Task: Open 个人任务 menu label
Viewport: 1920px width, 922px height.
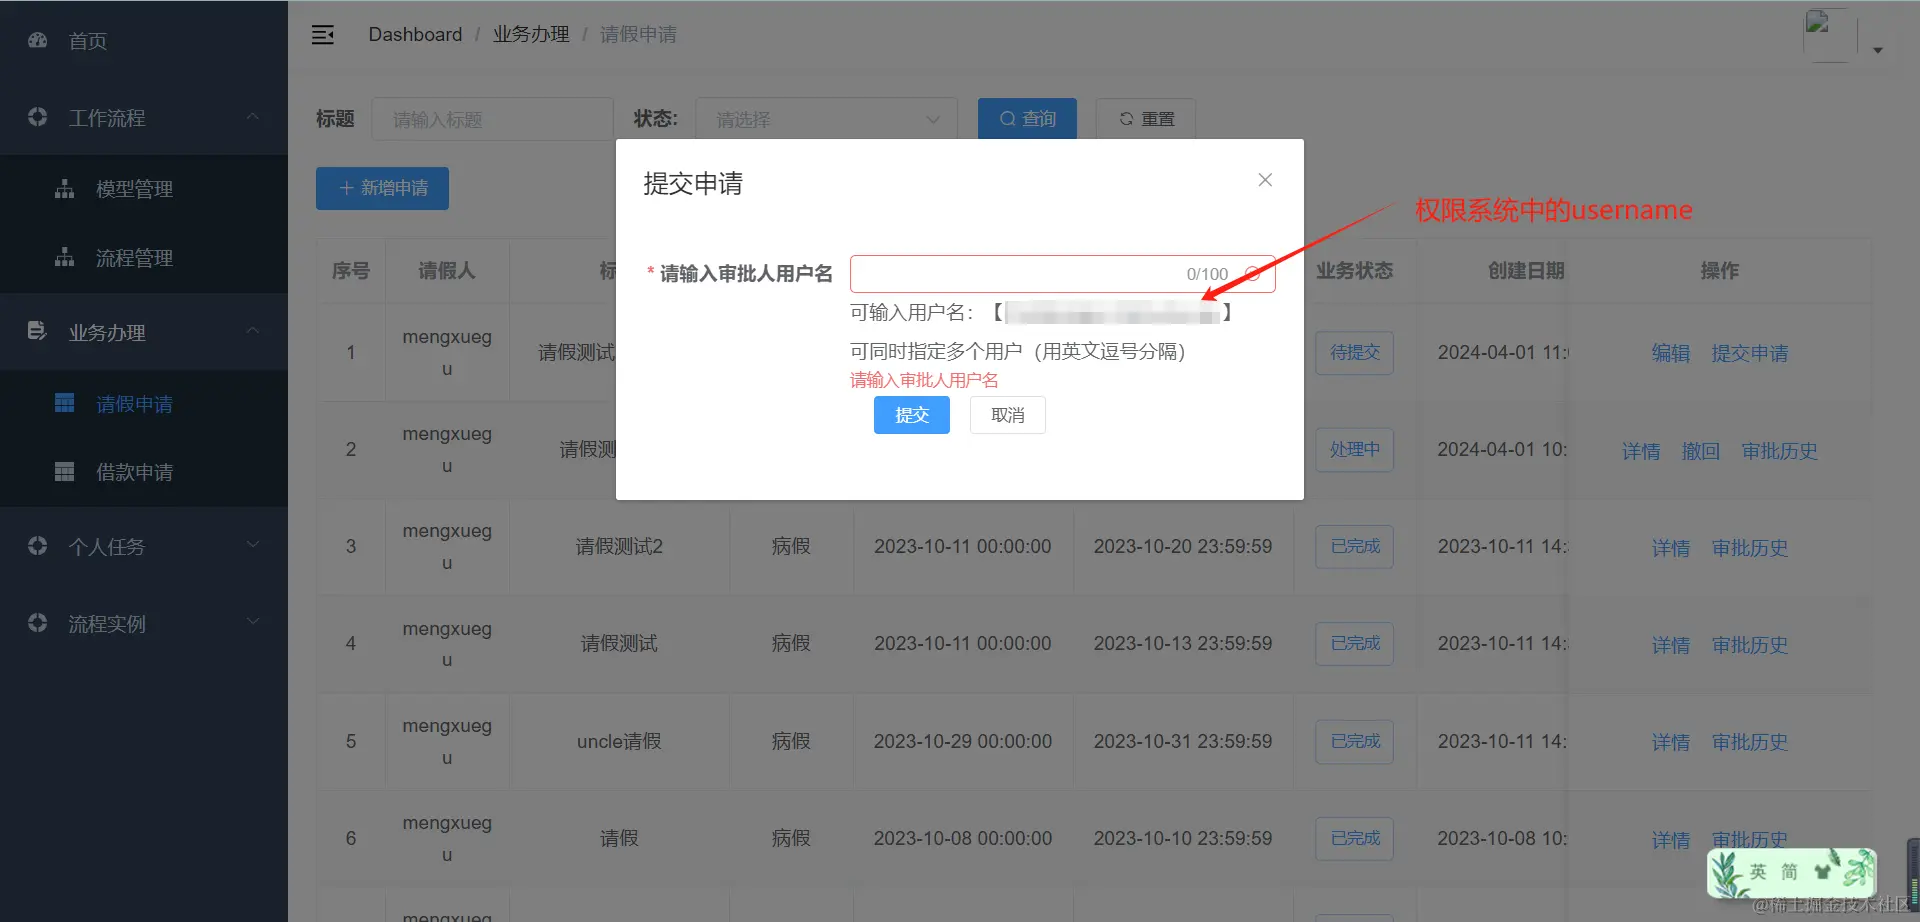Action: pos(107,547)
